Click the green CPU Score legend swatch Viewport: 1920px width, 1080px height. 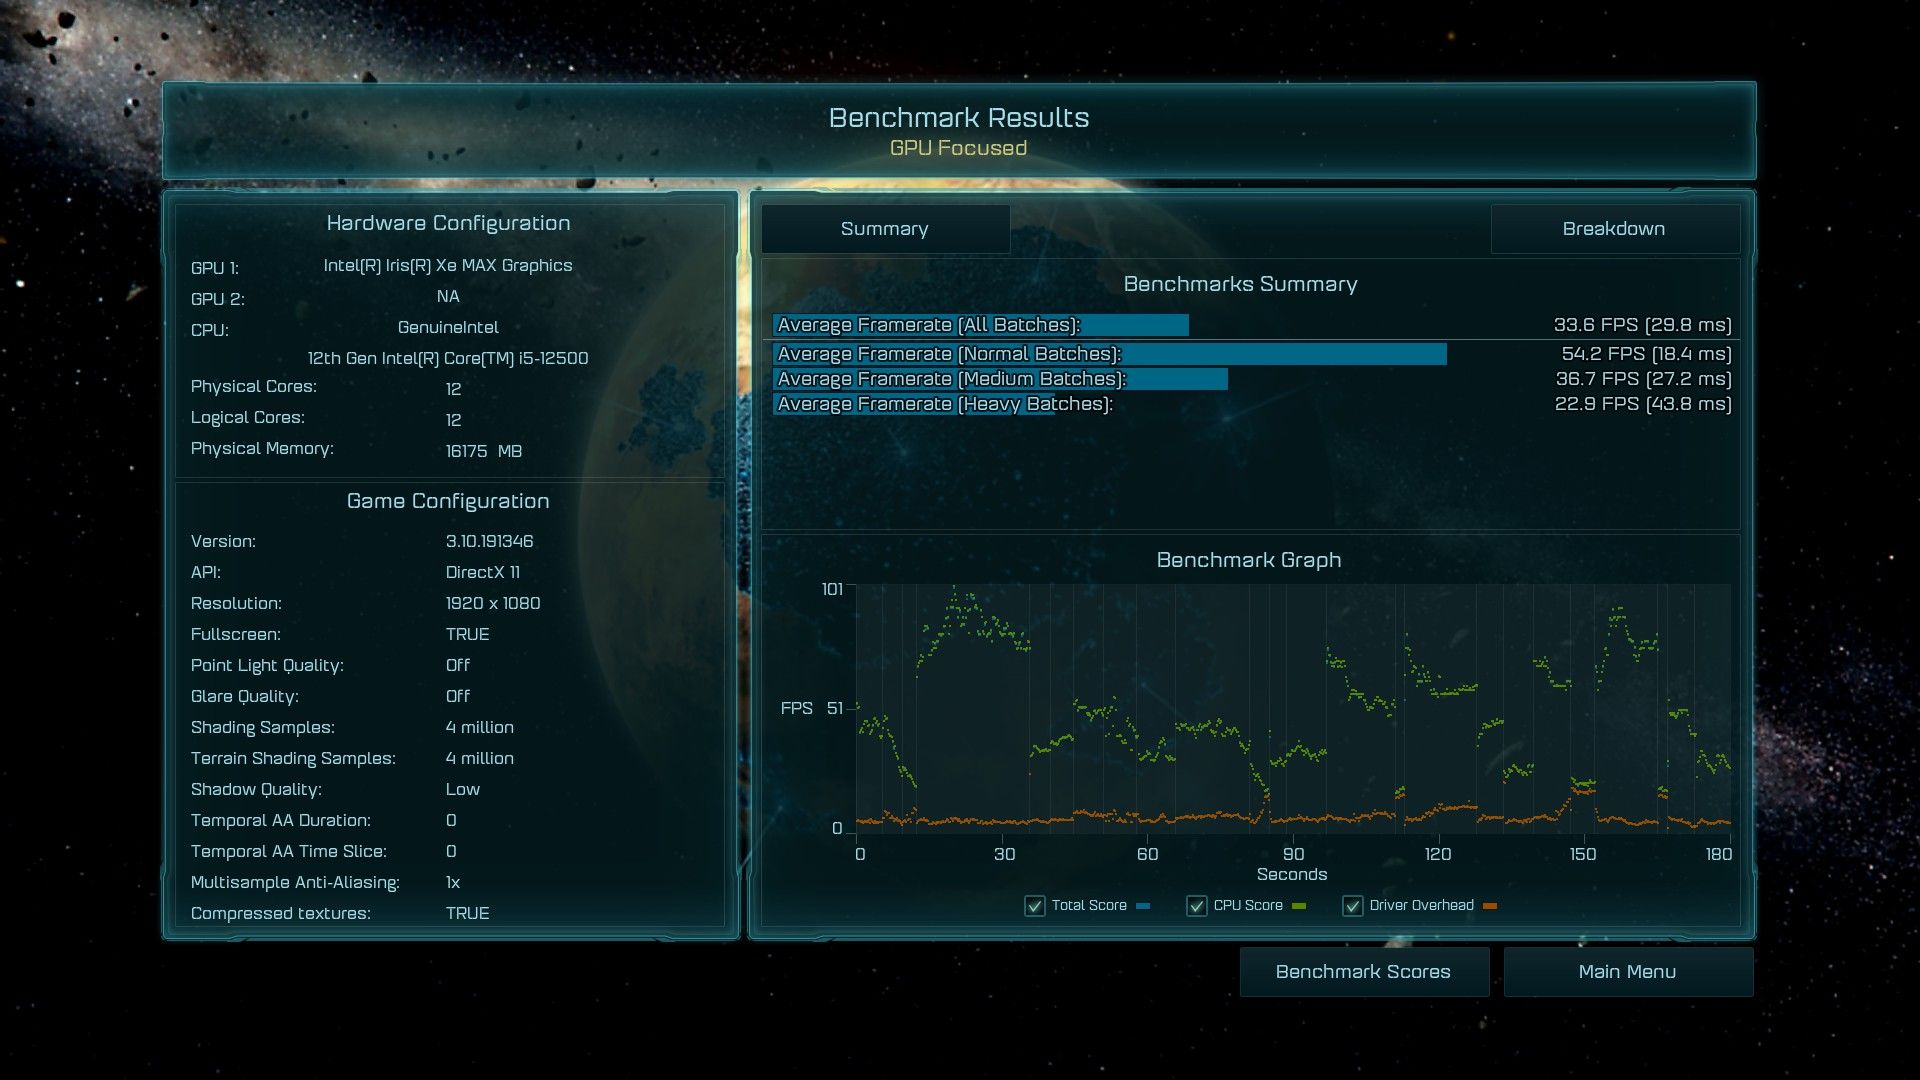click(1299, 906)
